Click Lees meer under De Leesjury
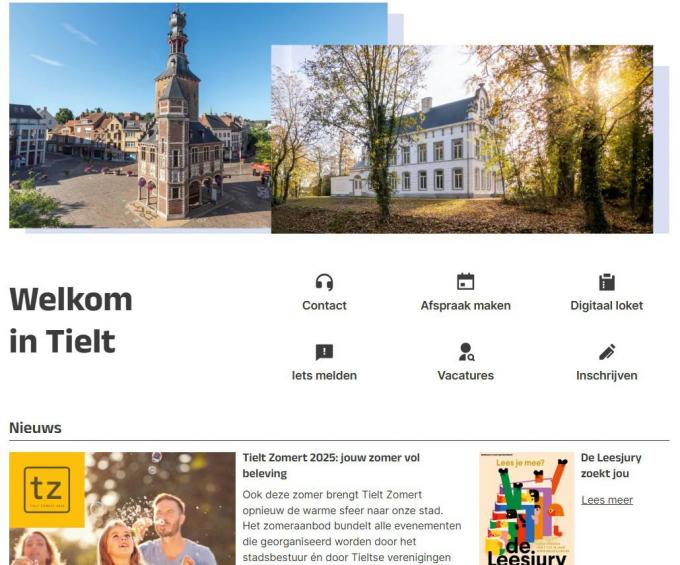Screen dimensions: 680x565 [x=607, y=500]
